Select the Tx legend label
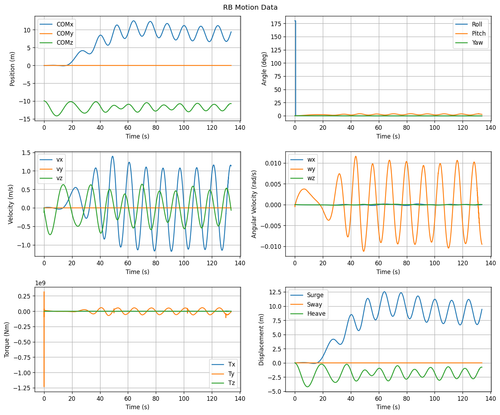The height and width of the screenshot is (415, 500). tap(232, 364)
